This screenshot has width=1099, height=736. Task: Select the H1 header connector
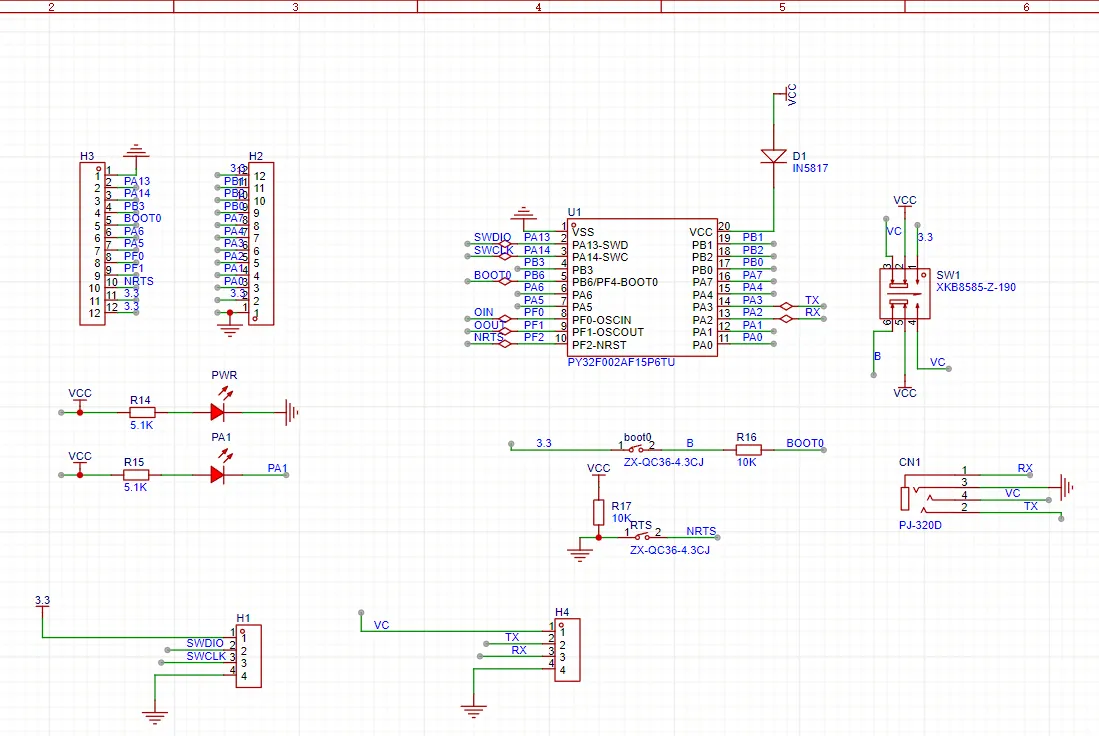249,655
